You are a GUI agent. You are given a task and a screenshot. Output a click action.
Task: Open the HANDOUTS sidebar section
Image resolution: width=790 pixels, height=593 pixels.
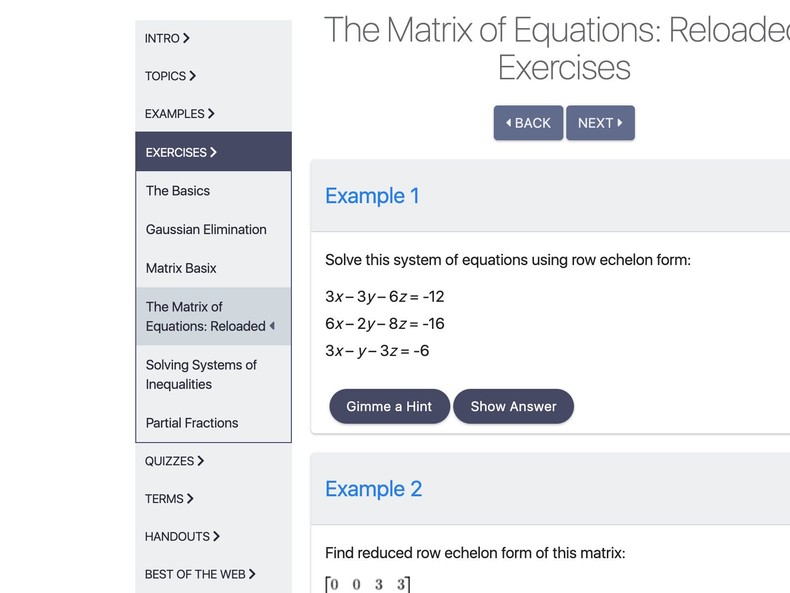[x=182, y=536]
